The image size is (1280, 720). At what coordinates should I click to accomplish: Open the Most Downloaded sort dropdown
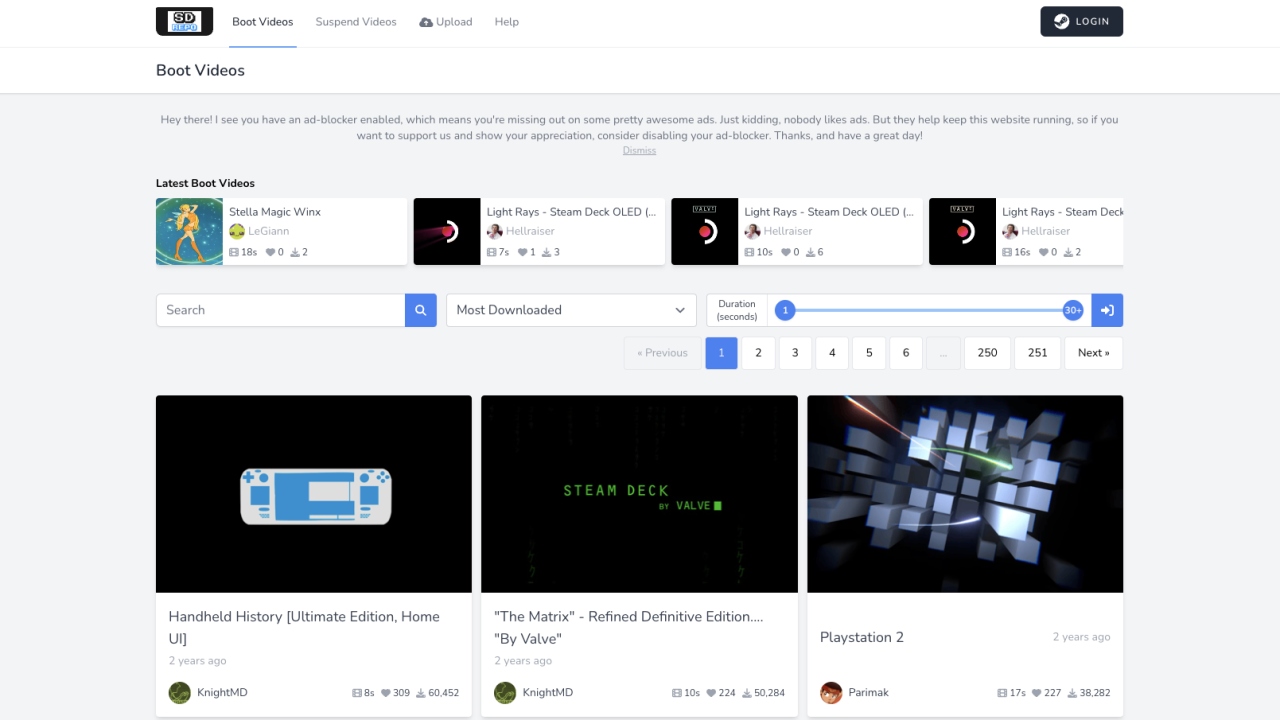pos(571,310)
